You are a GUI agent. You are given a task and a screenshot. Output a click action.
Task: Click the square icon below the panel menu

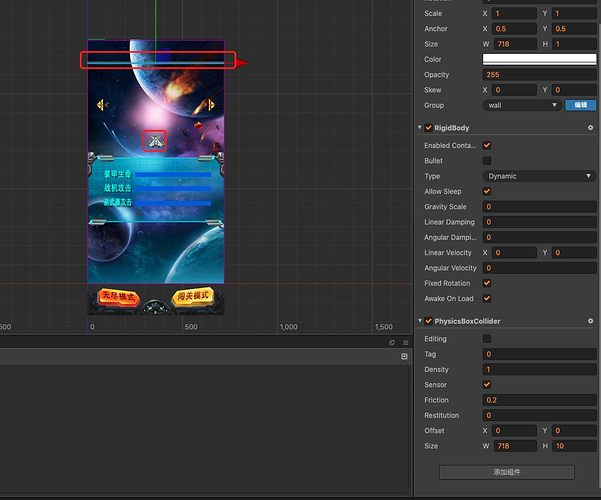pyautogui.click(x=404, y=357)
